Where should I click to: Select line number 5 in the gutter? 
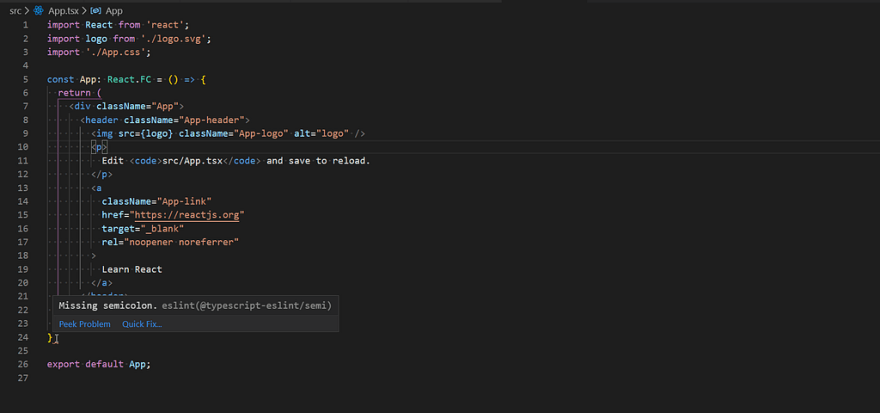click(25, 79)
